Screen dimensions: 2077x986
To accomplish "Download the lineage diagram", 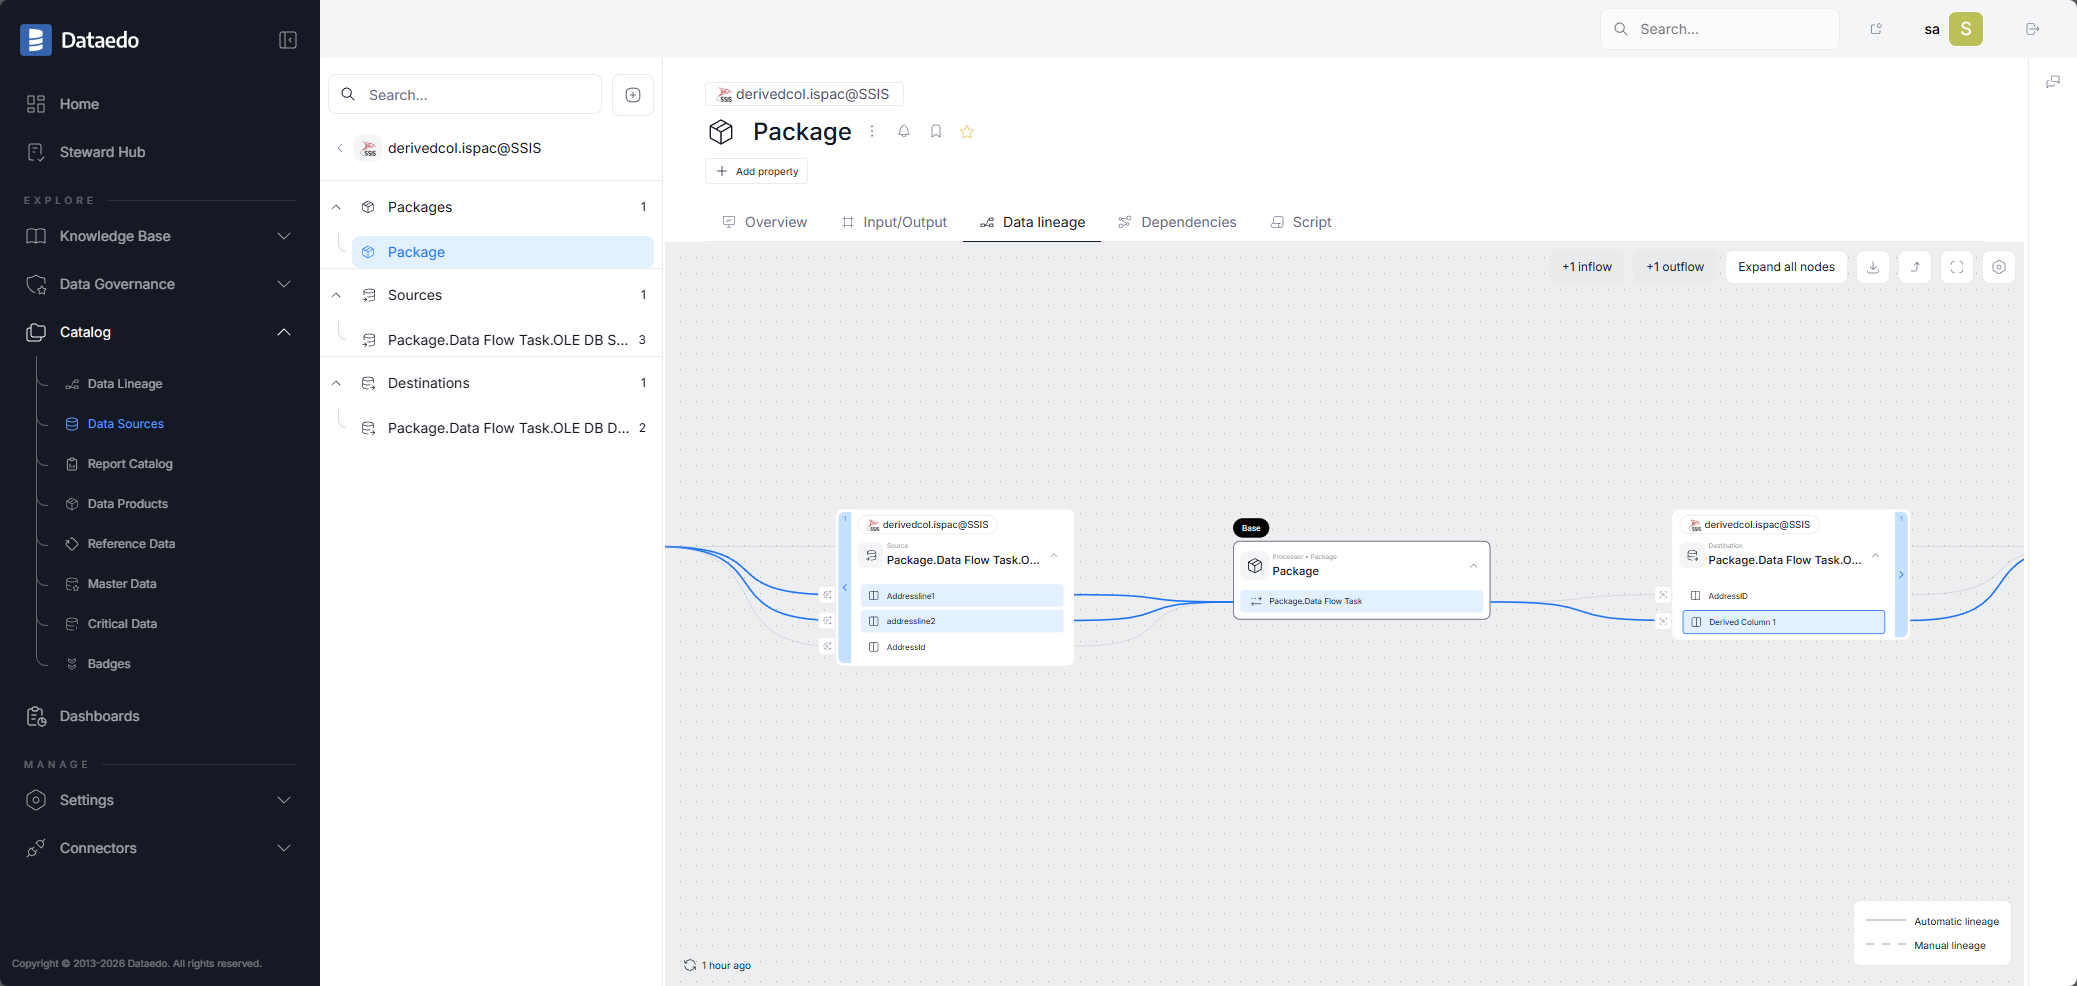I will [x=1873, y=267].
